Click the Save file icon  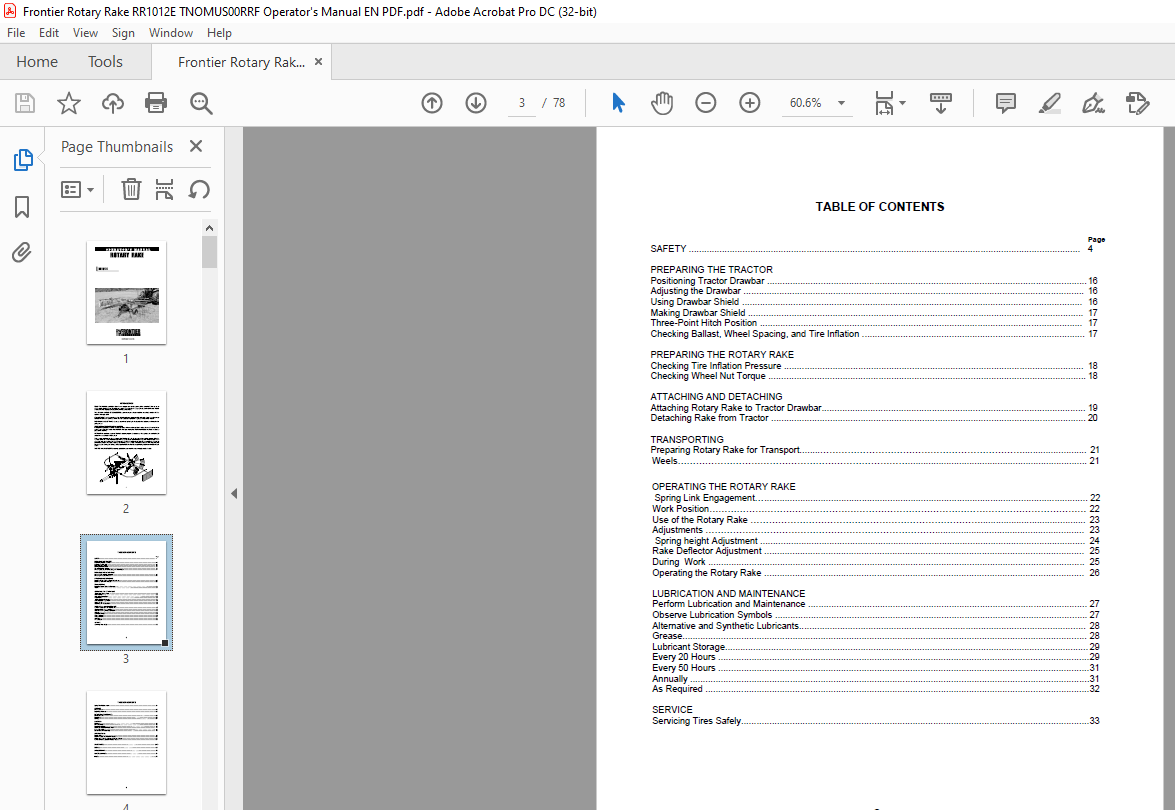coord(25,103)
